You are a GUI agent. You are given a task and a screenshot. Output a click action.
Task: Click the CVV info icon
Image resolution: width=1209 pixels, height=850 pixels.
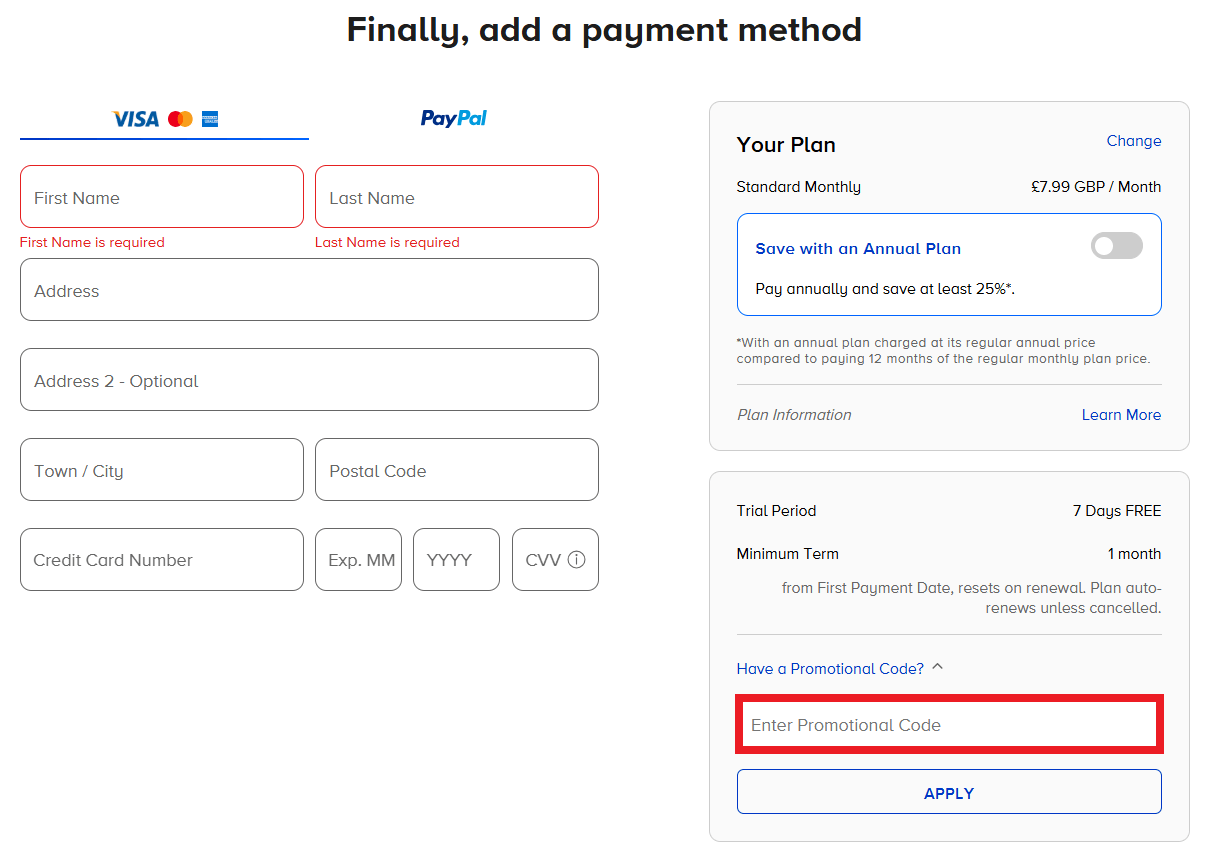(x=576, y=560)
